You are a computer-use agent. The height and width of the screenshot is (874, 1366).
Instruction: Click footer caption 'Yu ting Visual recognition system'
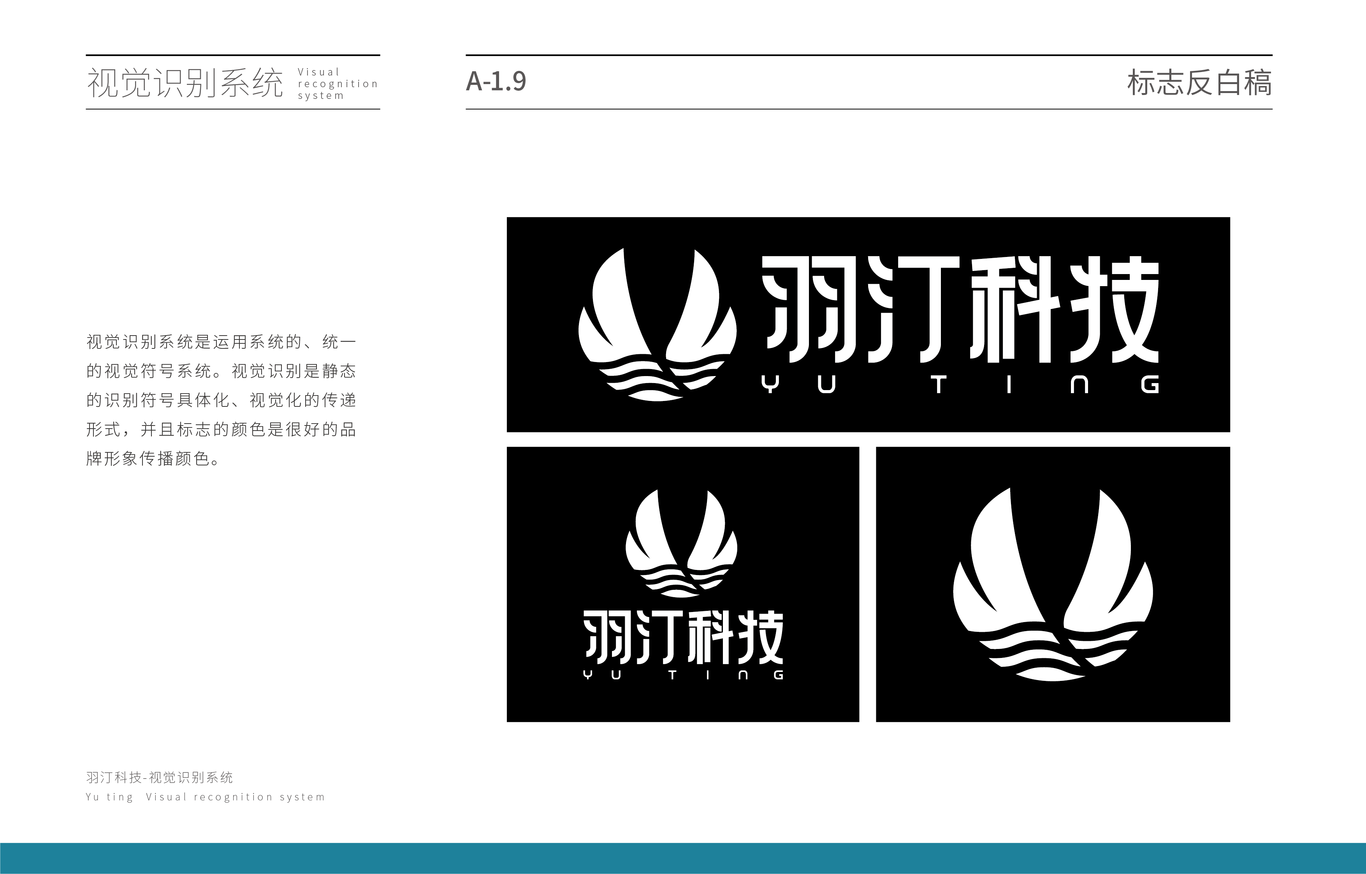(206, 797)
